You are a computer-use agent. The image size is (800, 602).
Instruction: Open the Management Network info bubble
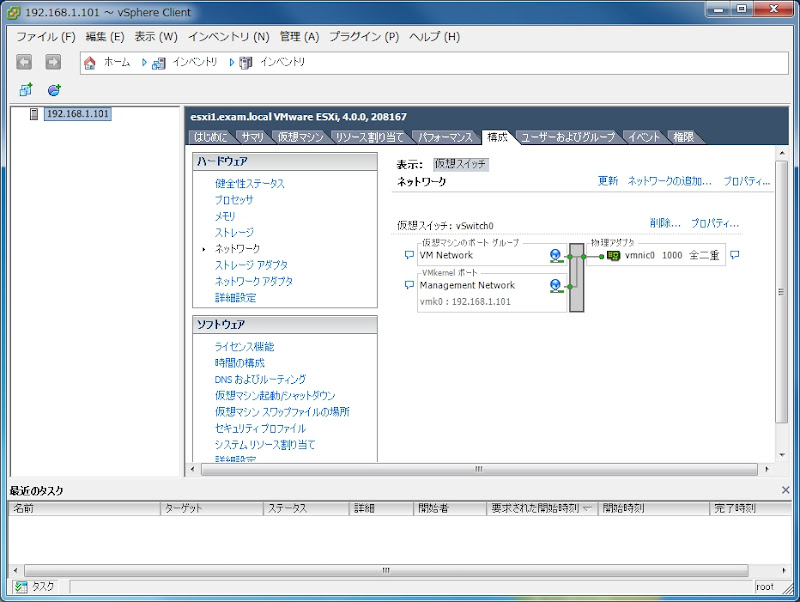tap(409, 285)
